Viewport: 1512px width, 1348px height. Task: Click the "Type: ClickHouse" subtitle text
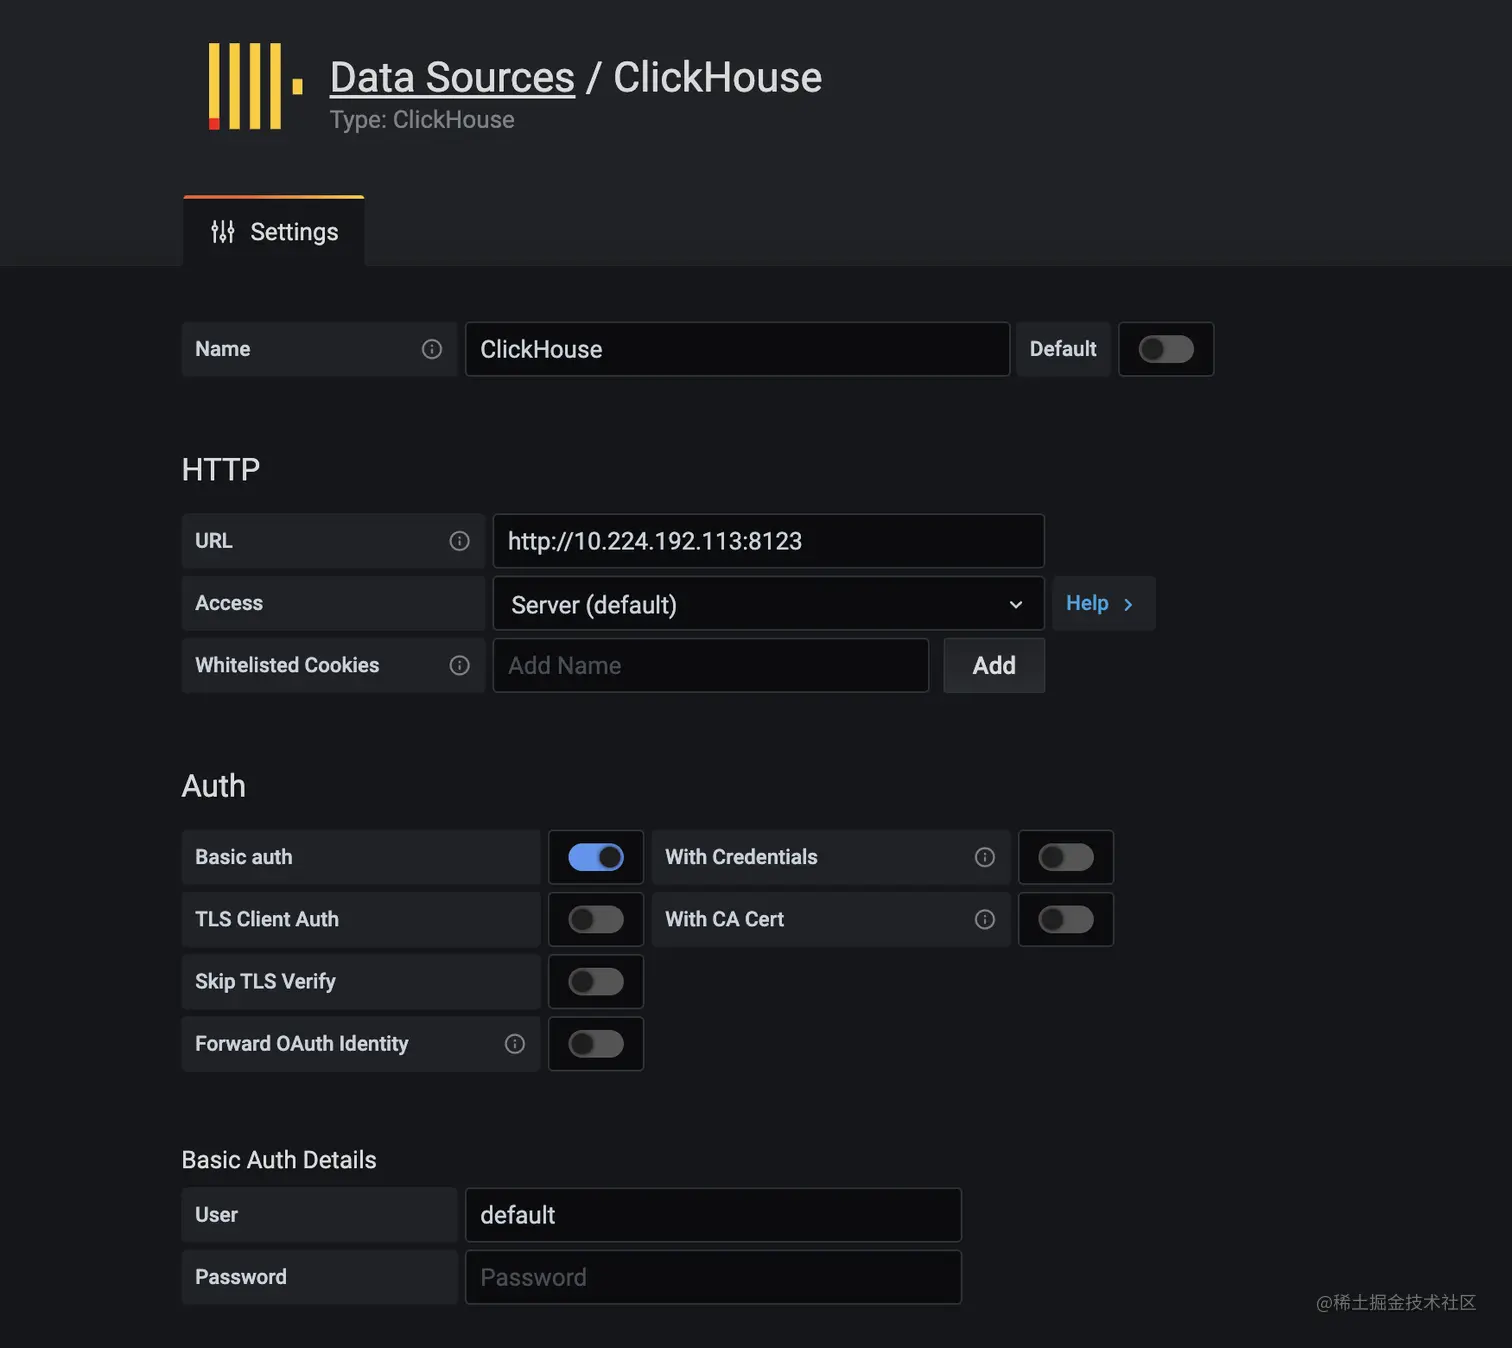pos(422,120)
